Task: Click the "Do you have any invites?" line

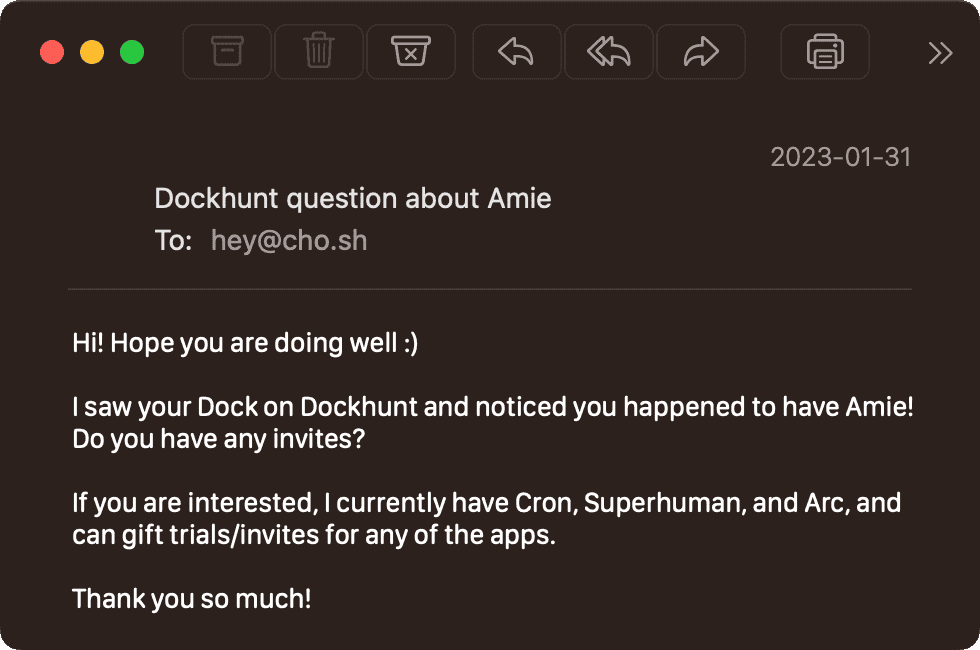Action: pyautogui.click(x=218, y=439)
